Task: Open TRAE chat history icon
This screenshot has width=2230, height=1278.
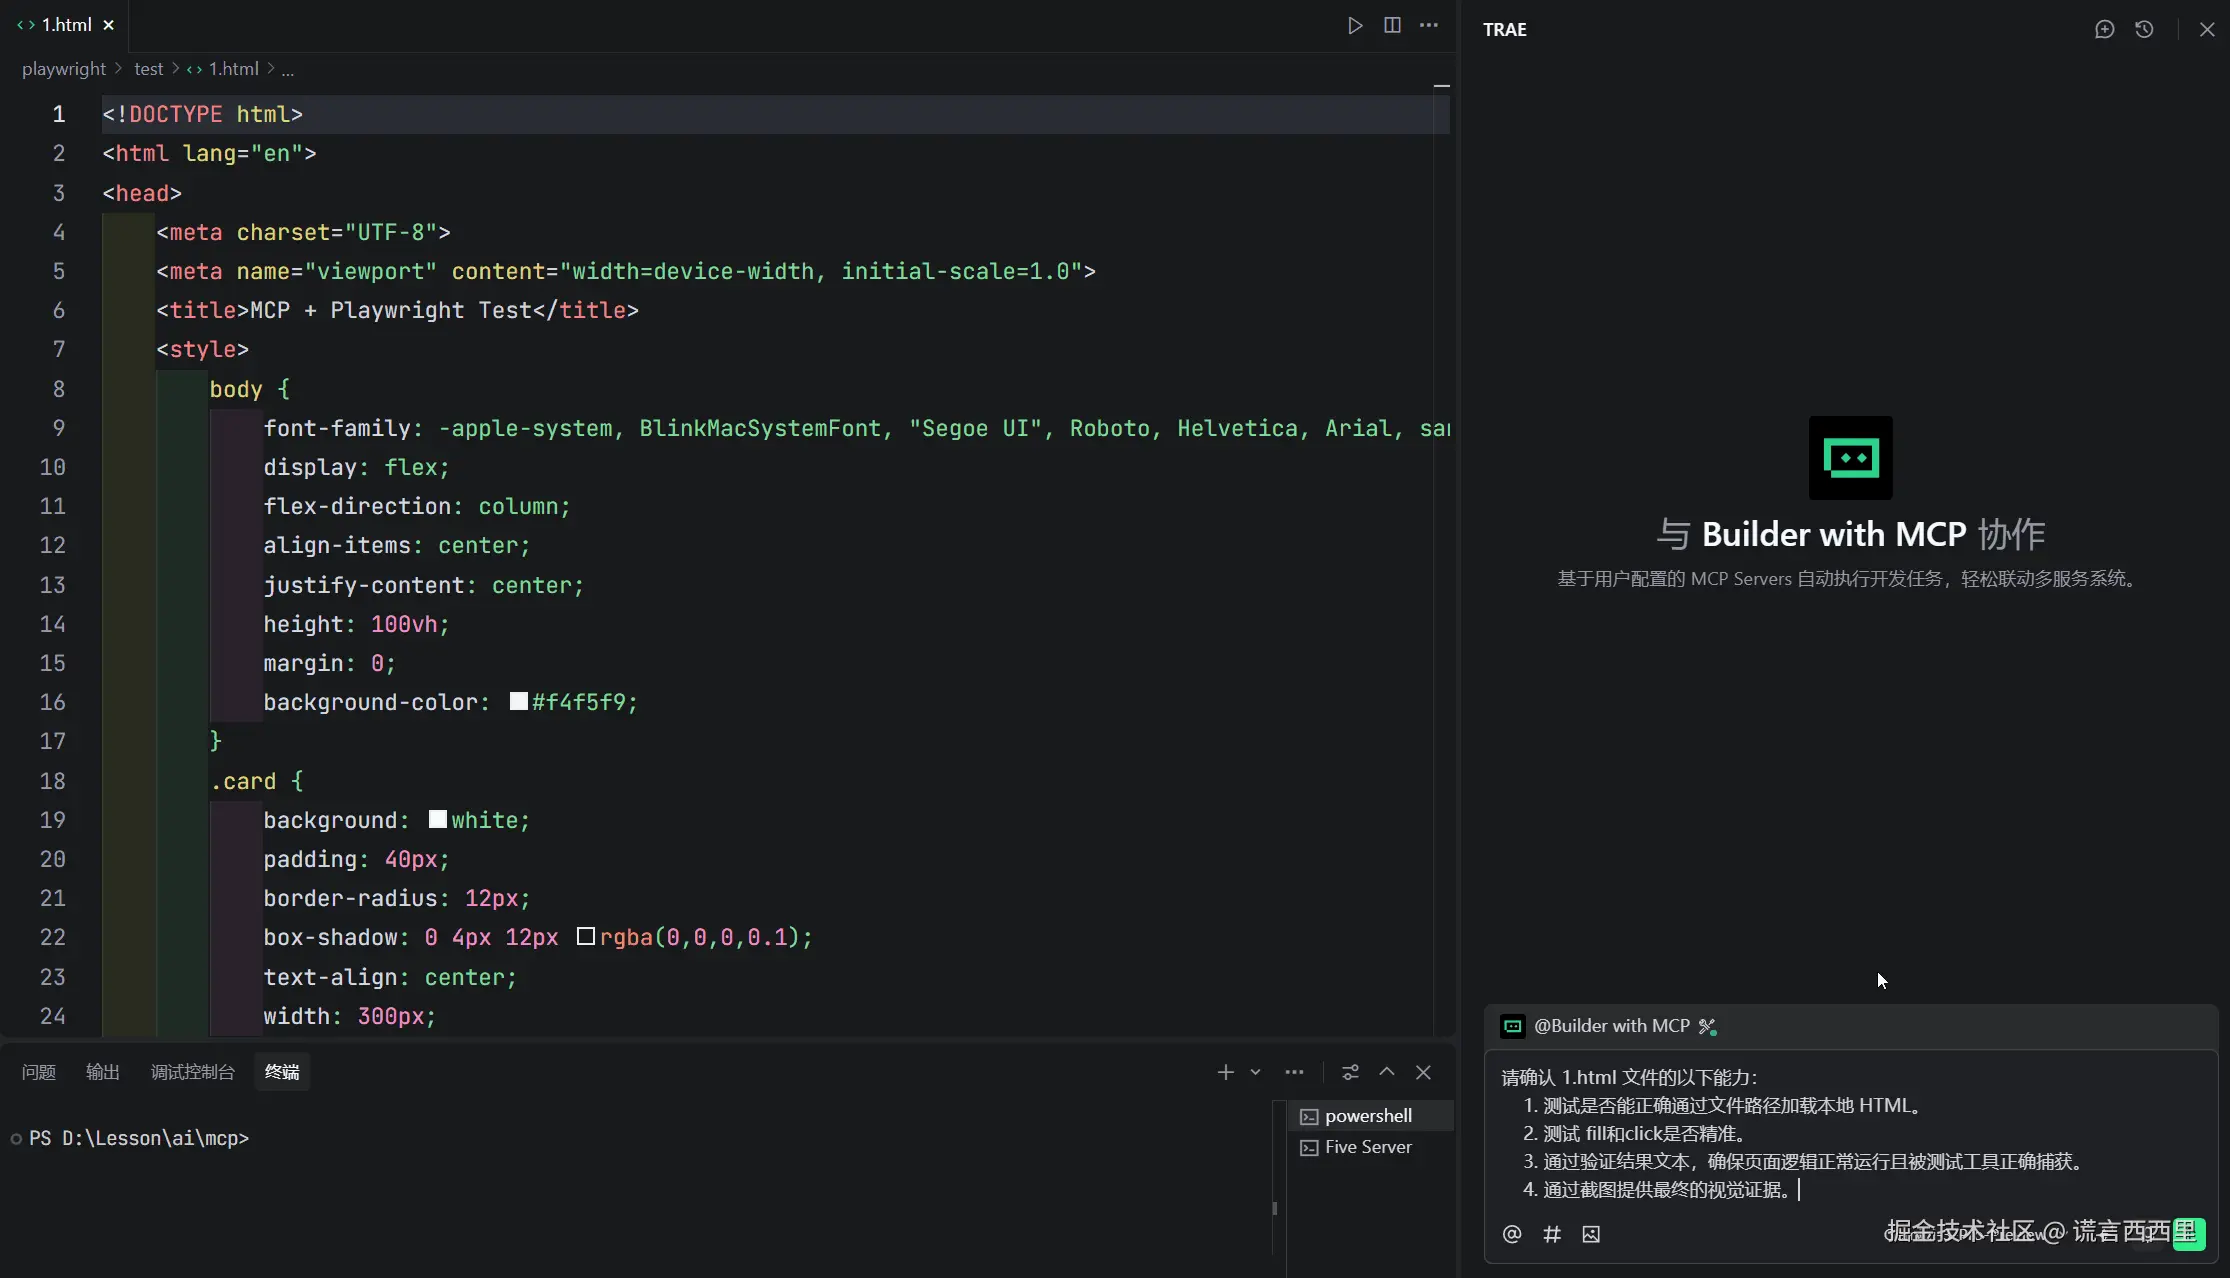Action: pyautogui.click(x=2144, y=29)
